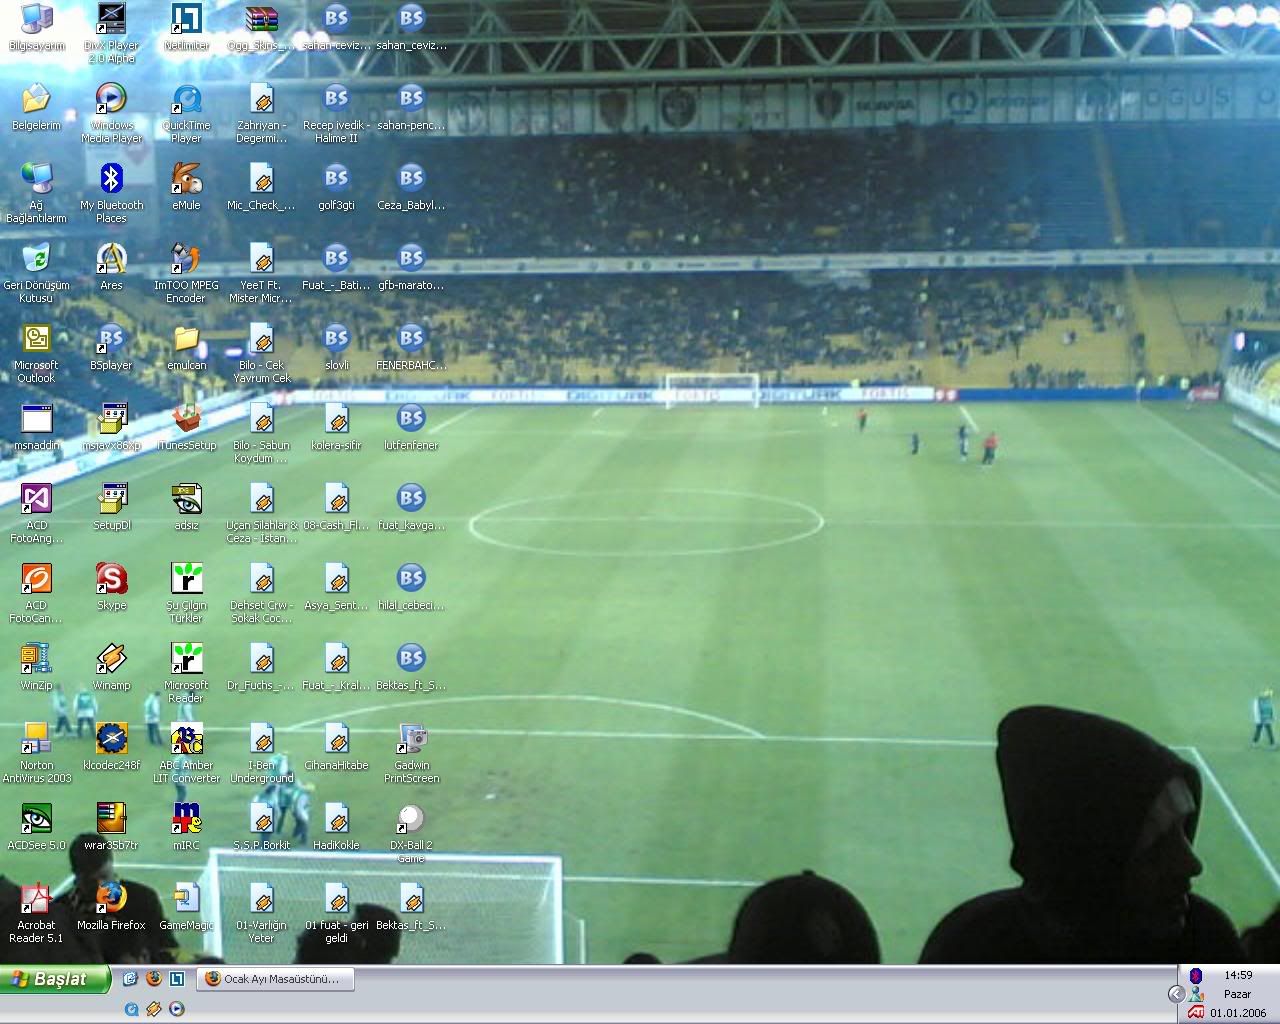Viewport: 1280px width, 1024px height.
Task: Launch eMule from the desktop
Action: point(186,180)
